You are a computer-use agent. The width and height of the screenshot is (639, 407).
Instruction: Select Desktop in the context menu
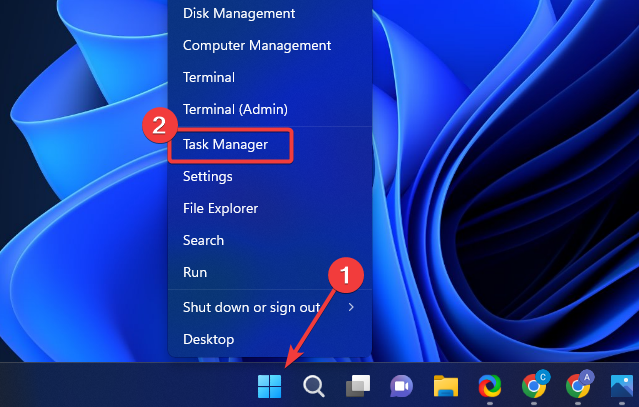(x=270, y=339)
